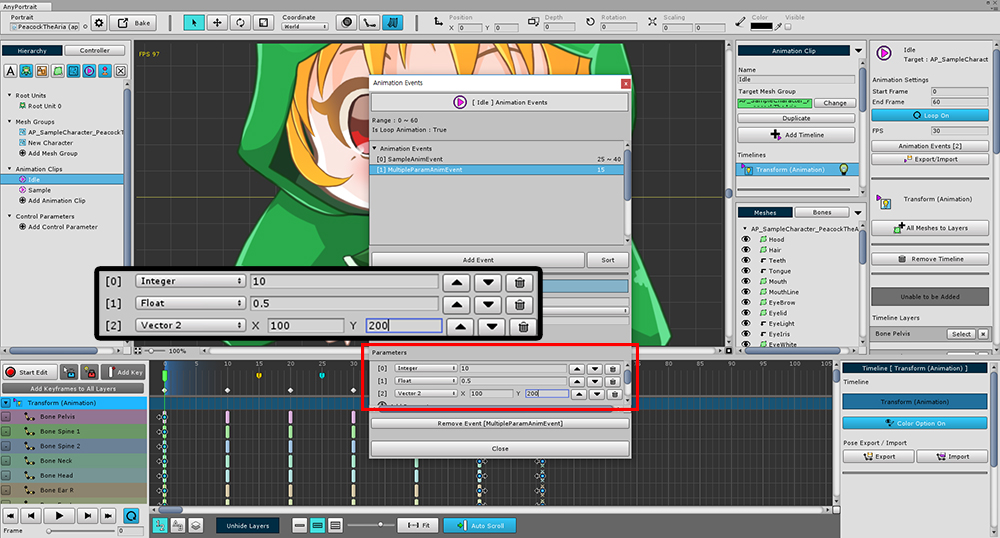The image size is (1000, 538).
Task: Toggle visibility eye of Mouth mesh
Action: click(x=746, y=282)
